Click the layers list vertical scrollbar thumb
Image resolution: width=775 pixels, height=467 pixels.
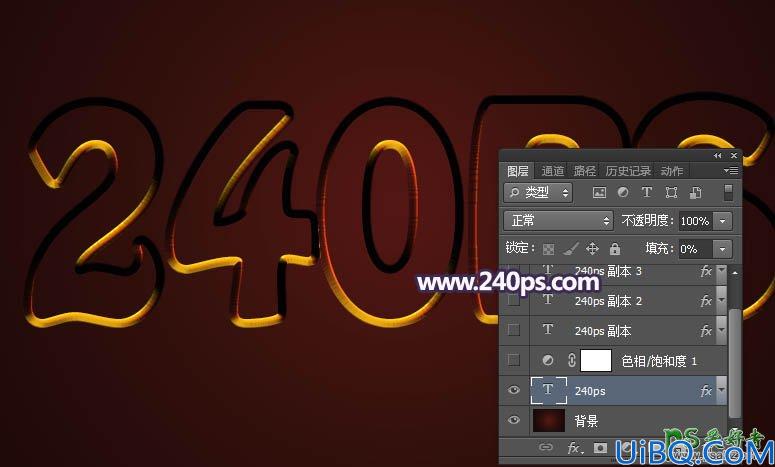tap(735, 363)
